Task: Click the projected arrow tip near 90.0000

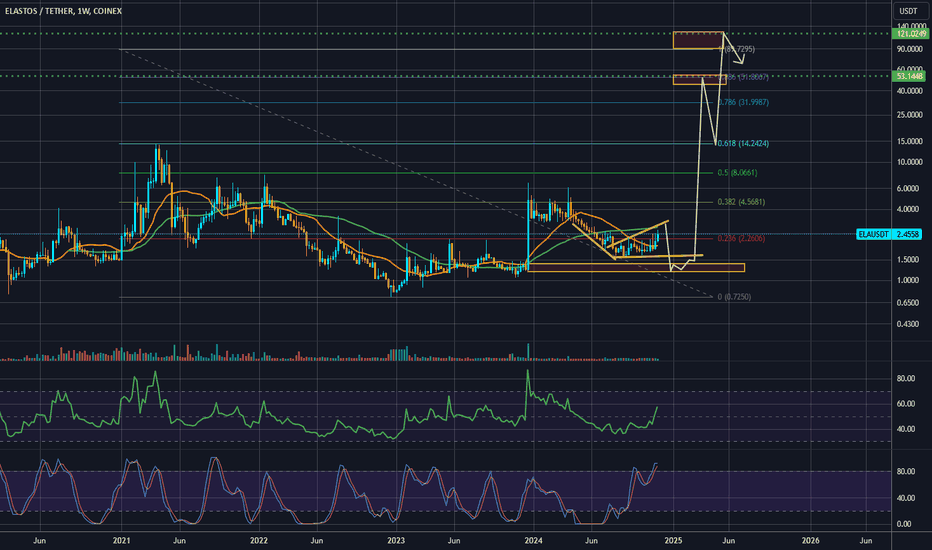Action: pyautogui.click(x=742, y=62)
